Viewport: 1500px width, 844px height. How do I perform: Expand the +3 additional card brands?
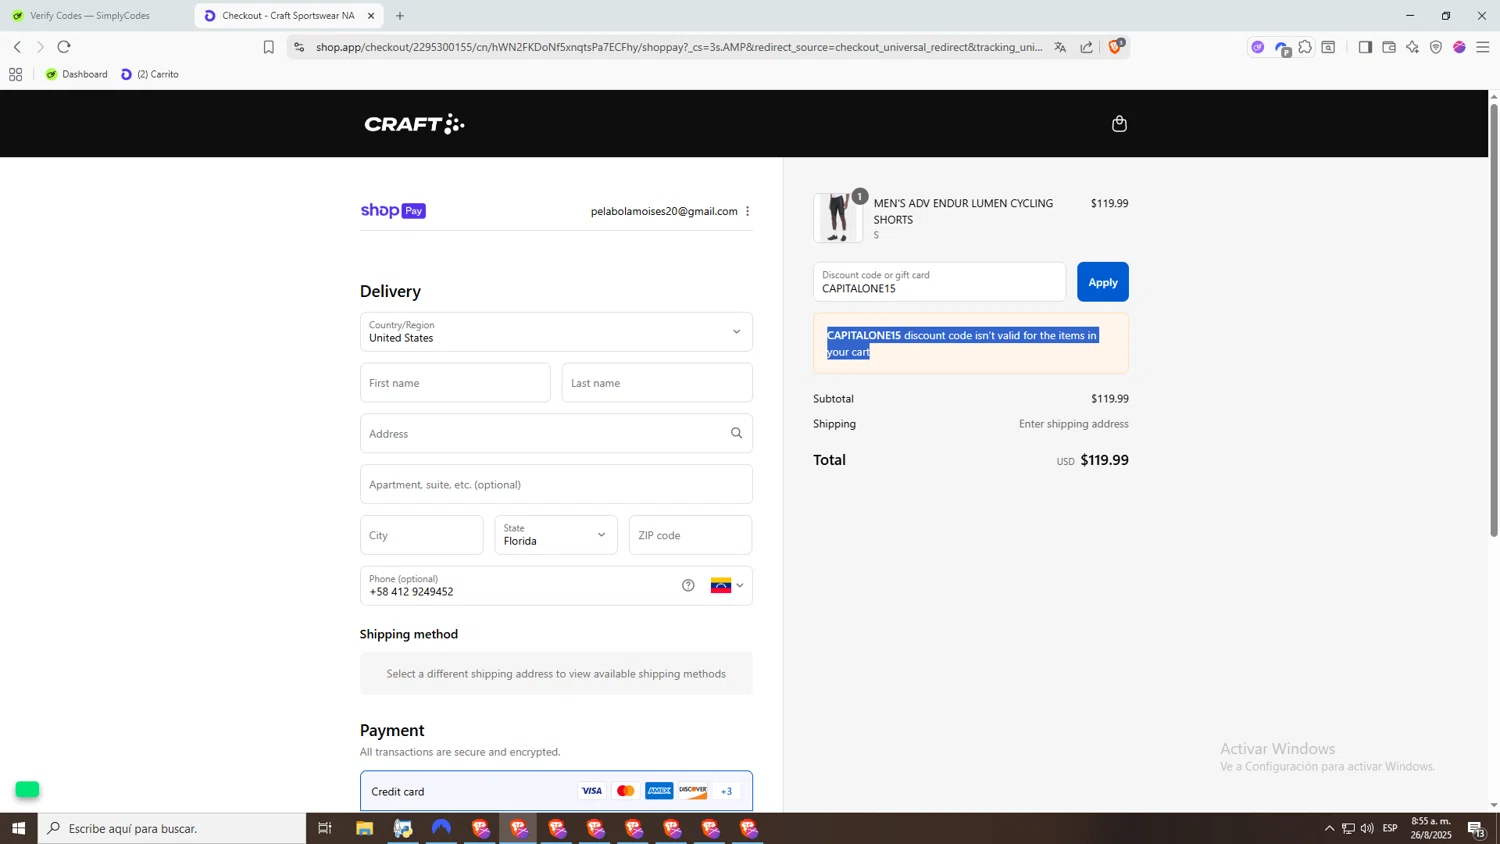tap(727, 791)
